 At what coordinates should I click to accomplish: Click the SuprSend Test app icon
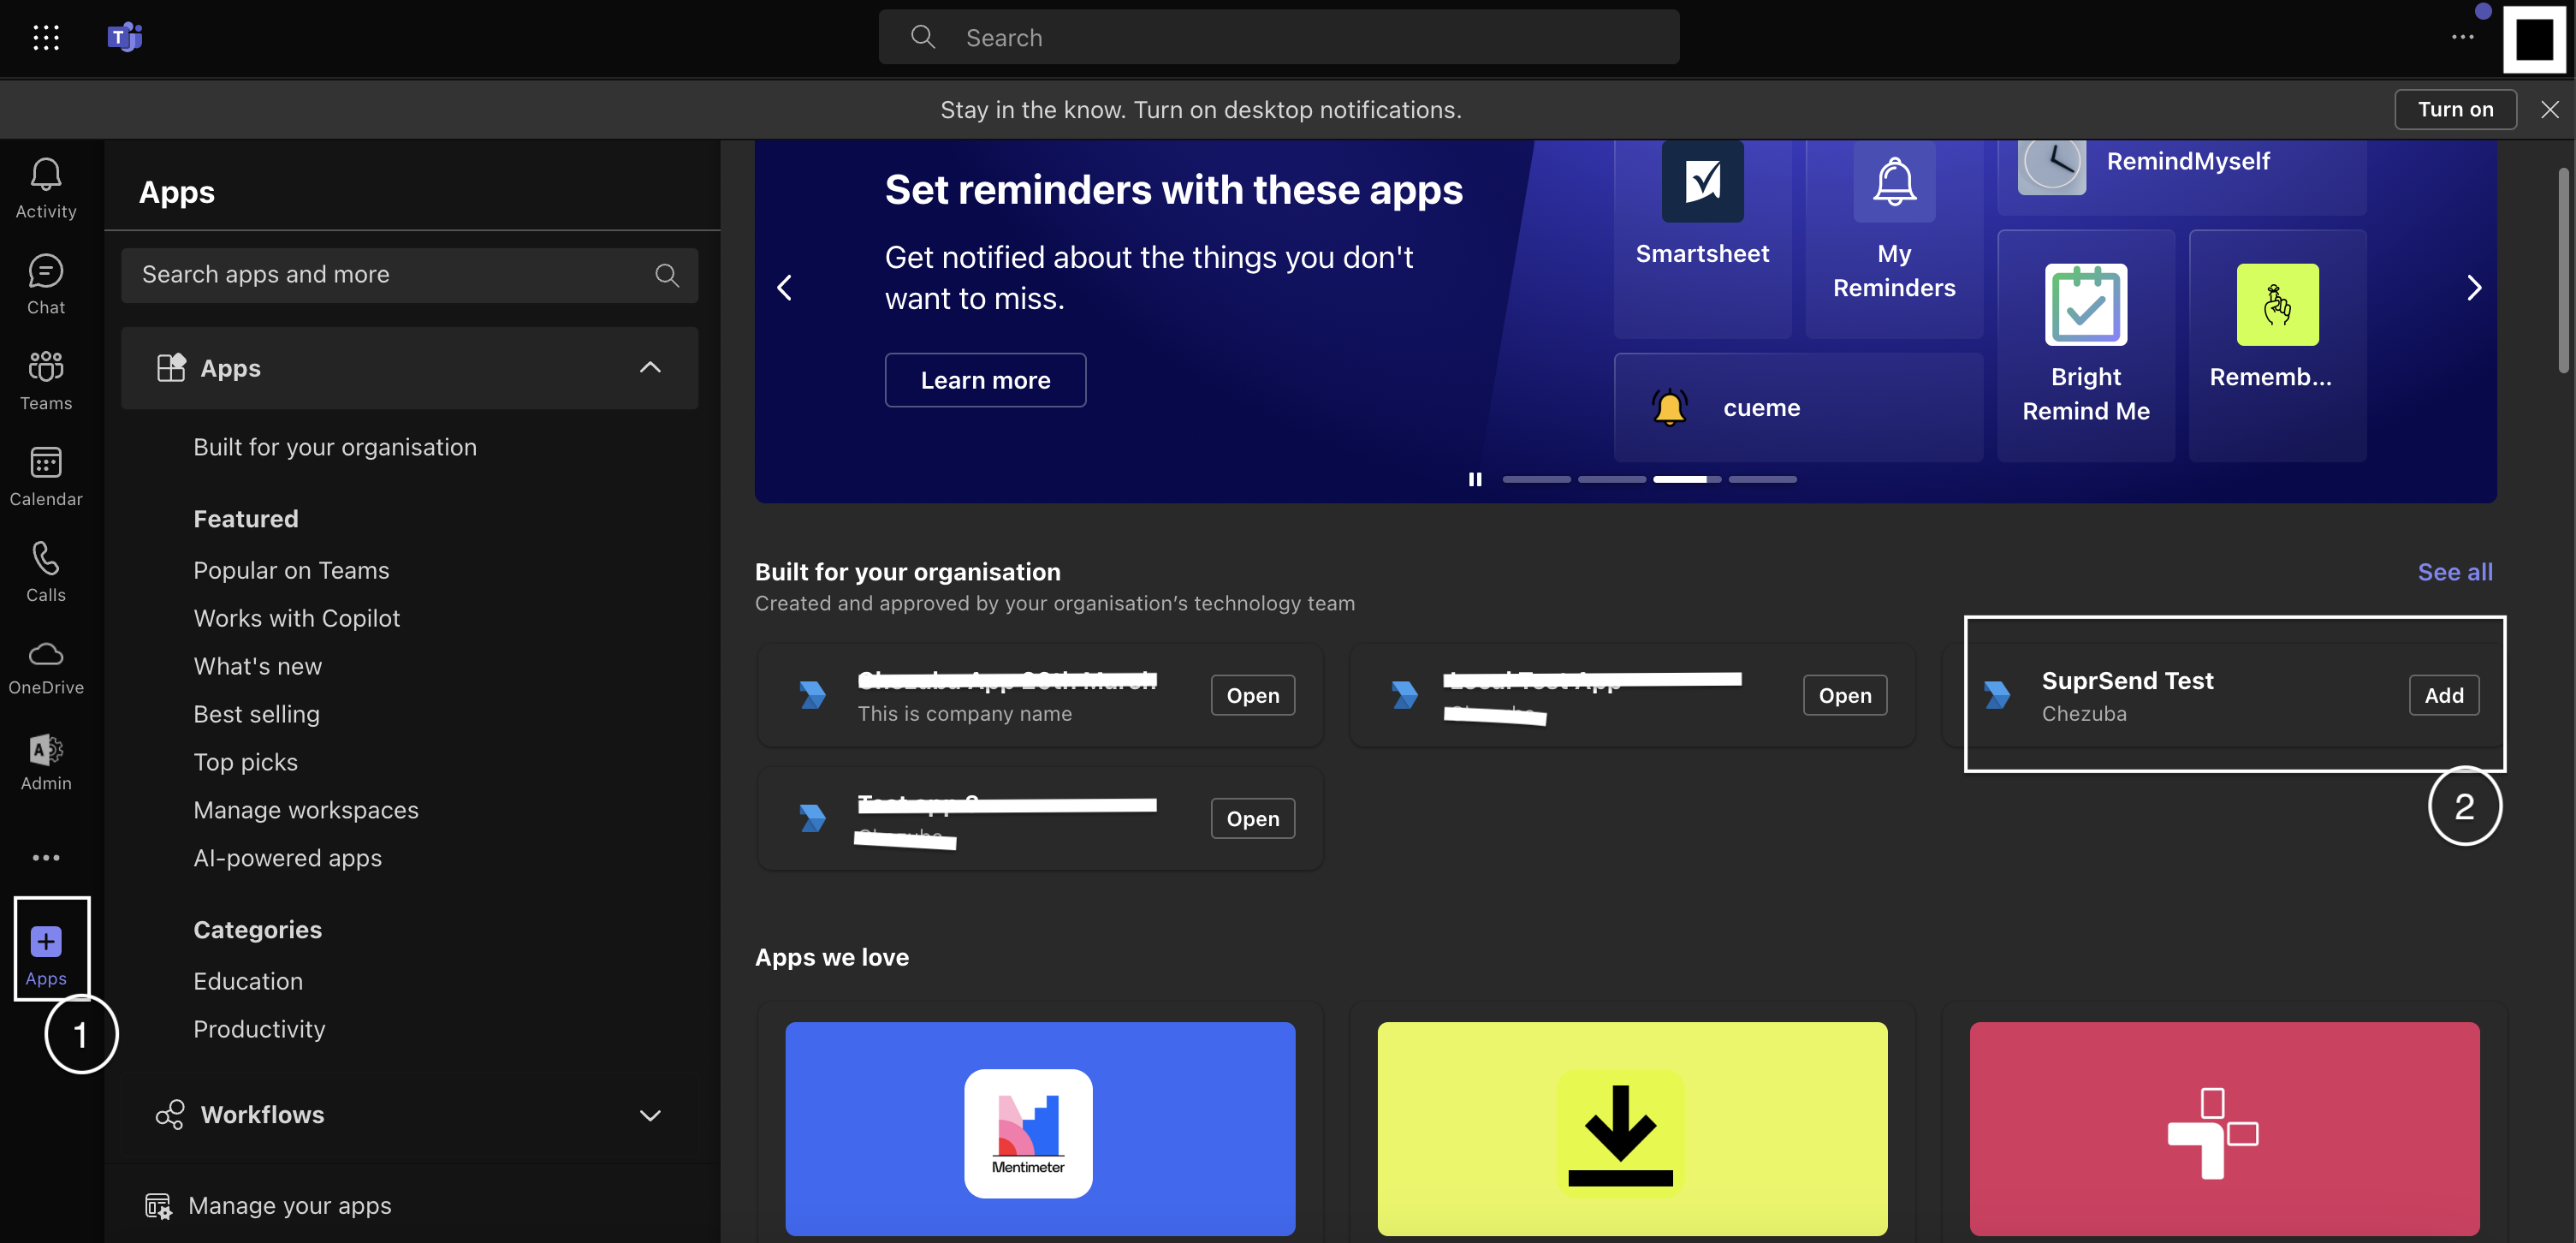coord(1997,695)
